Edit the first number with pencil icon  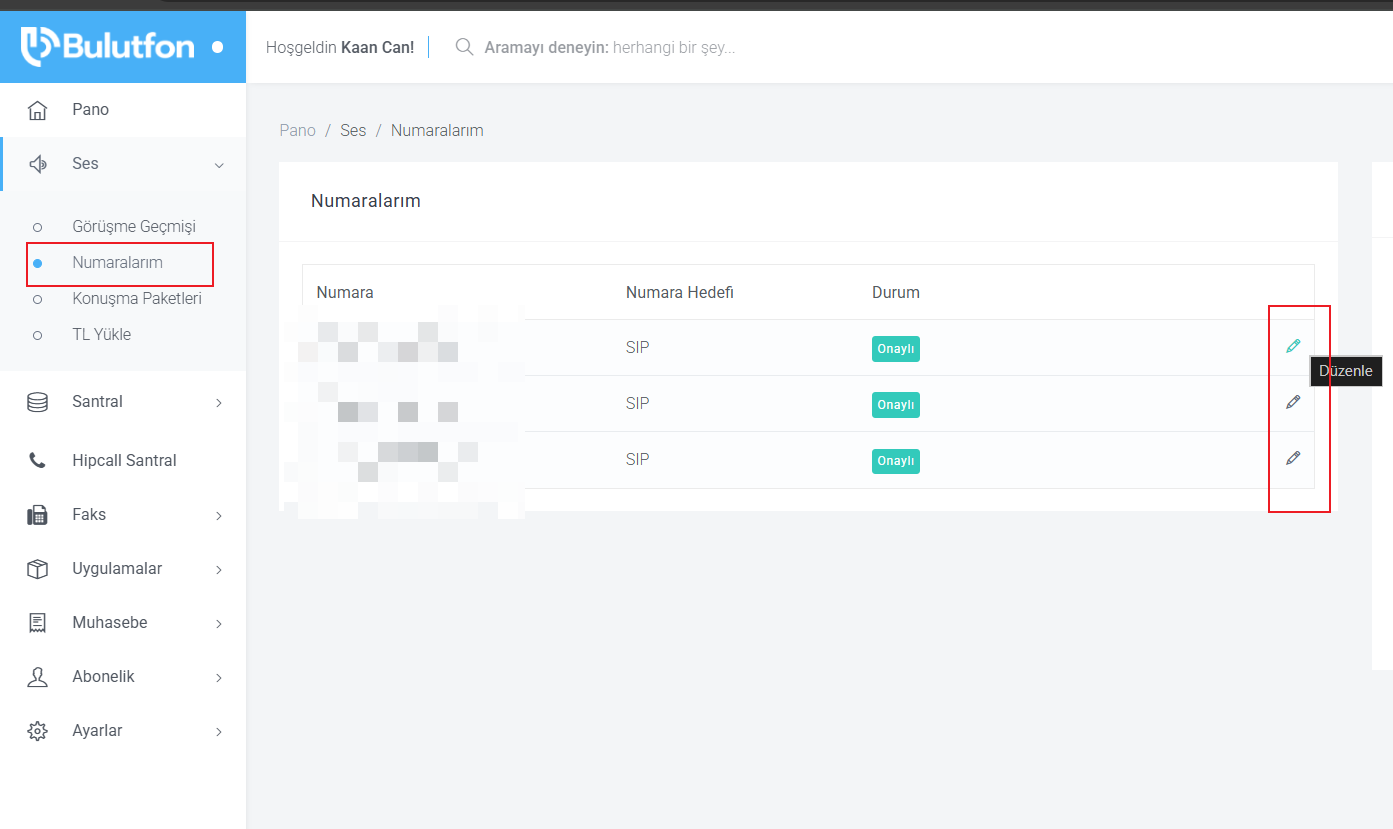[x=1293, y=346]
